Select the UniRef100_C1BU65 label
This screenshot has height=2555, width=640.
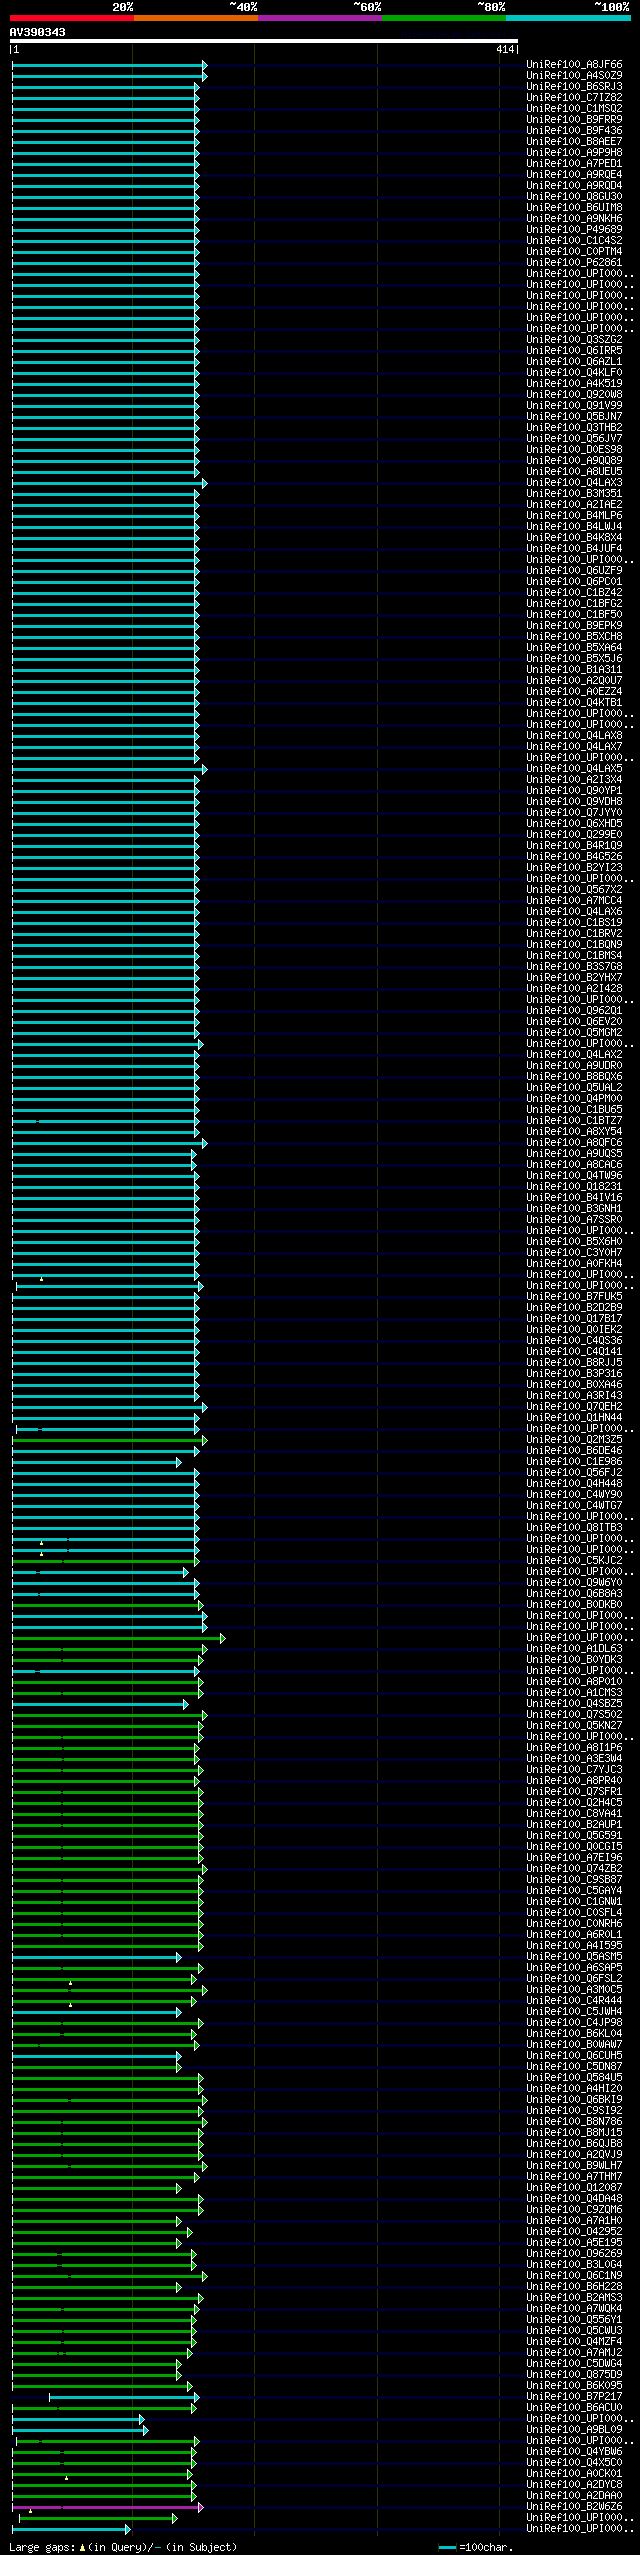(574, 1109)
